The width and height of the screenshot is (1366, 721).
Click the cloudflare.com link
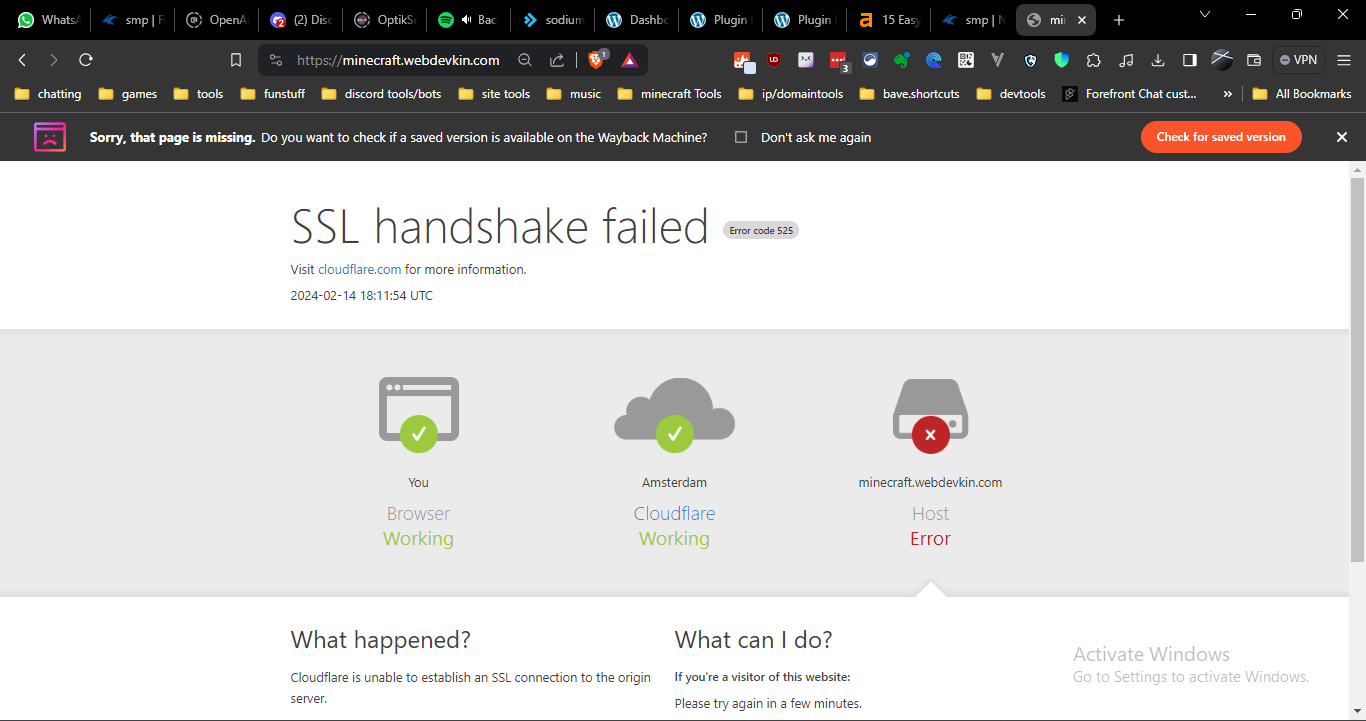359,269
